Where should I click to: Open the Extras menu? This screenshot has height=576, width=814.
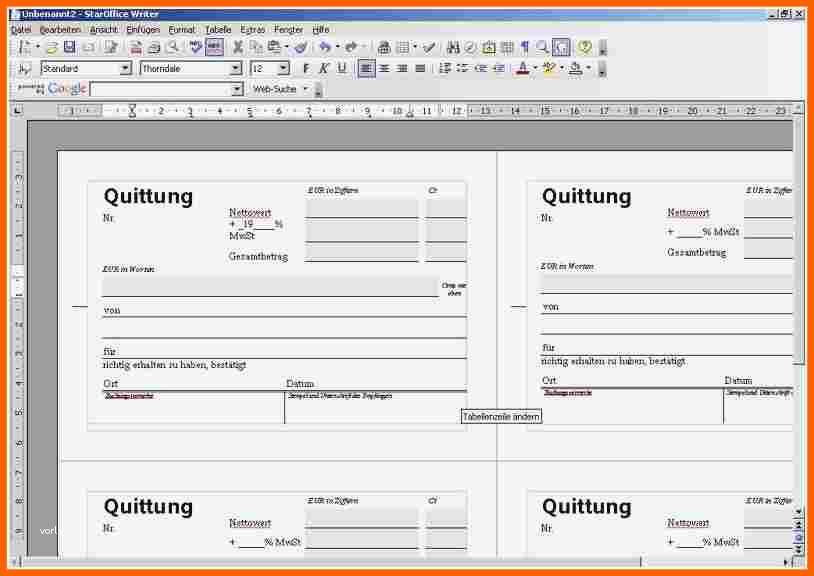coord(253,30)
